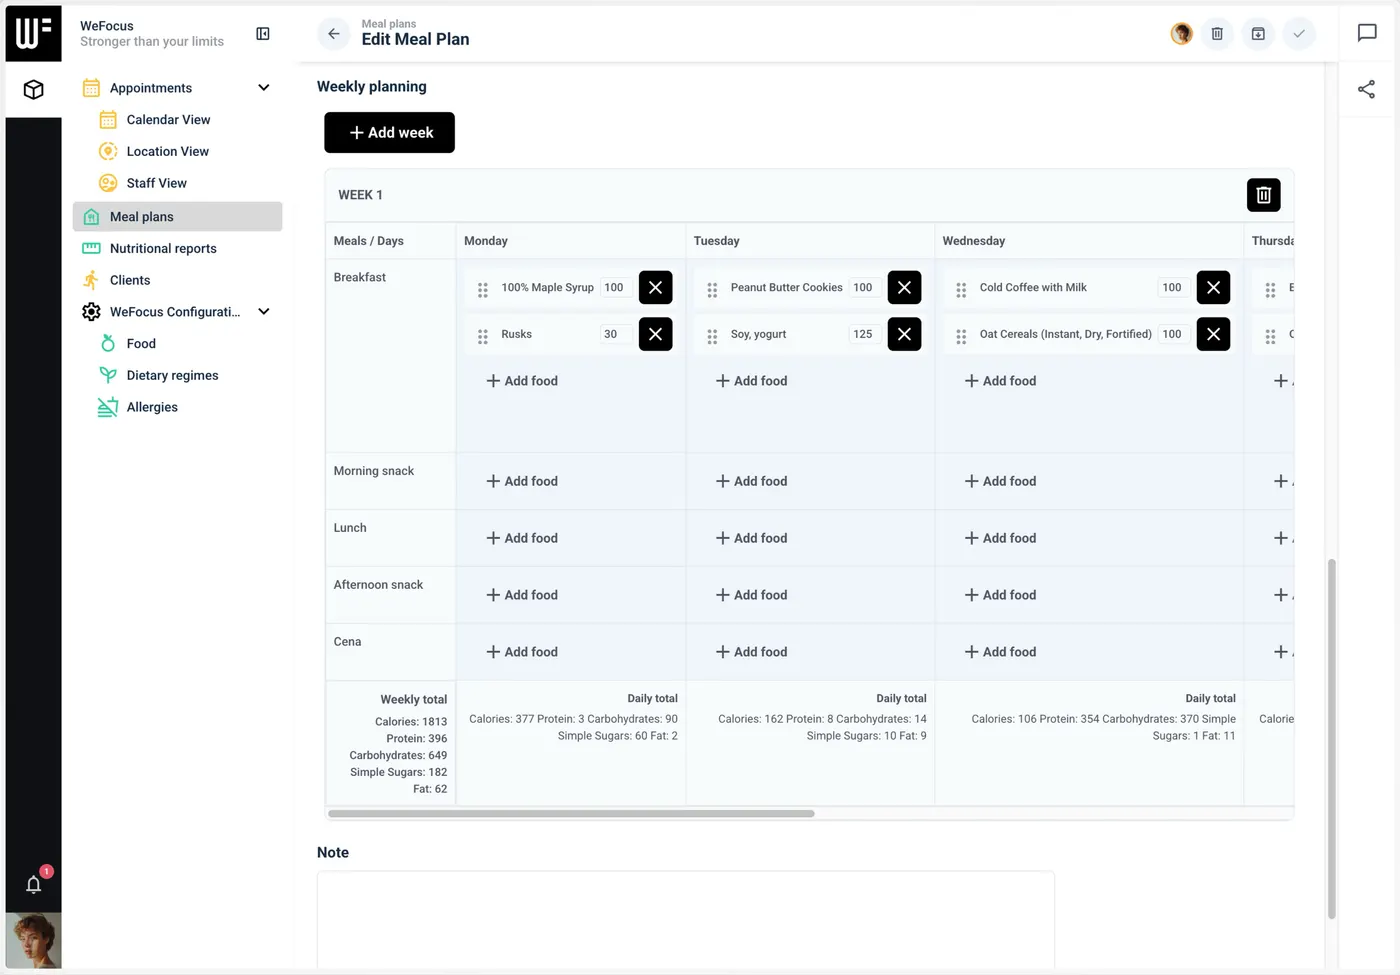This screenshot has width=1400, height=975.
Task: Confirm with the checkmark icon
Action: click(x=1299, y=34)
